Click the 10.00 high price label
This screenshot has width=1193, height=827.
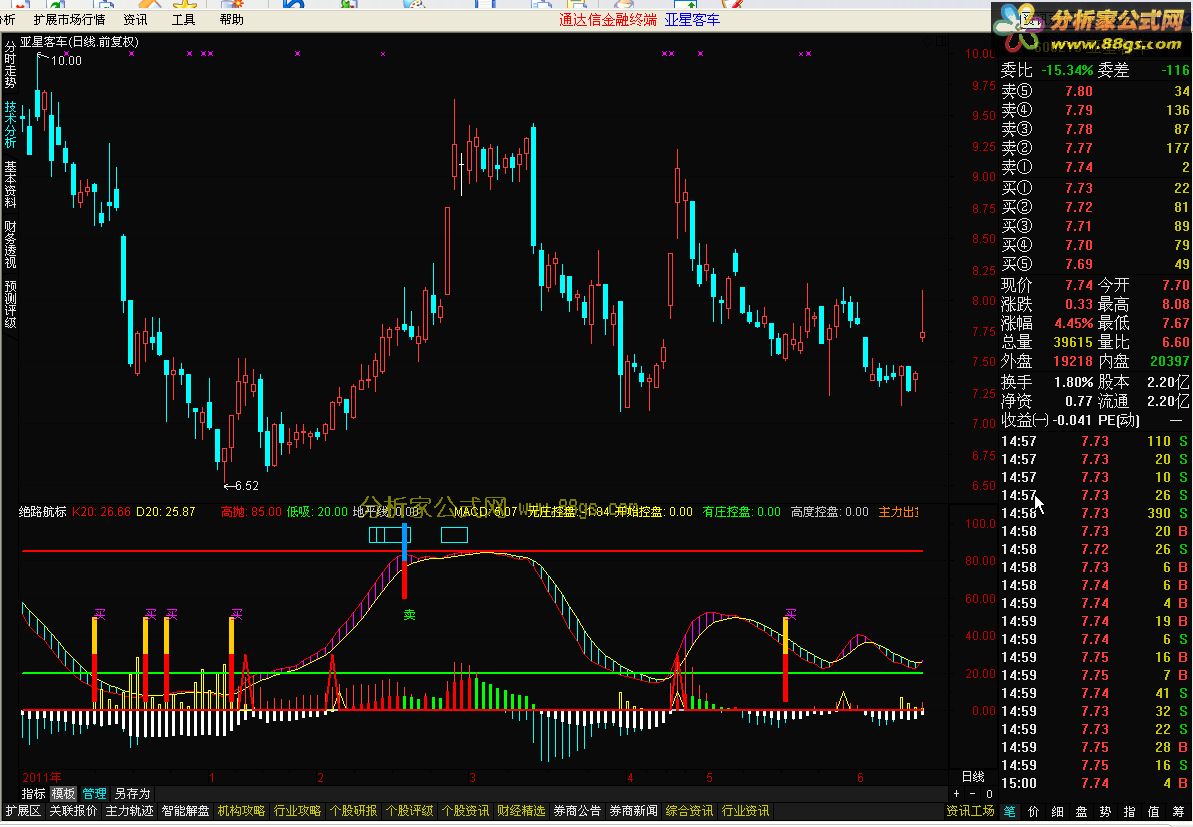[x=66, y=61]
